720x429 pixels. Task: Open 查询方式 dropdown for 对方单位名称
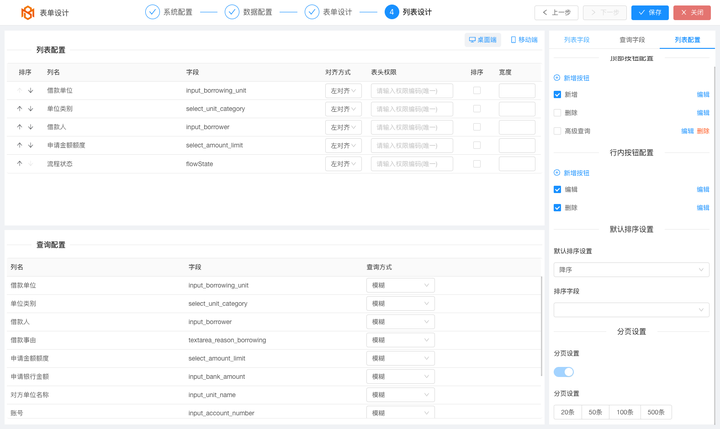click(400, 395)
